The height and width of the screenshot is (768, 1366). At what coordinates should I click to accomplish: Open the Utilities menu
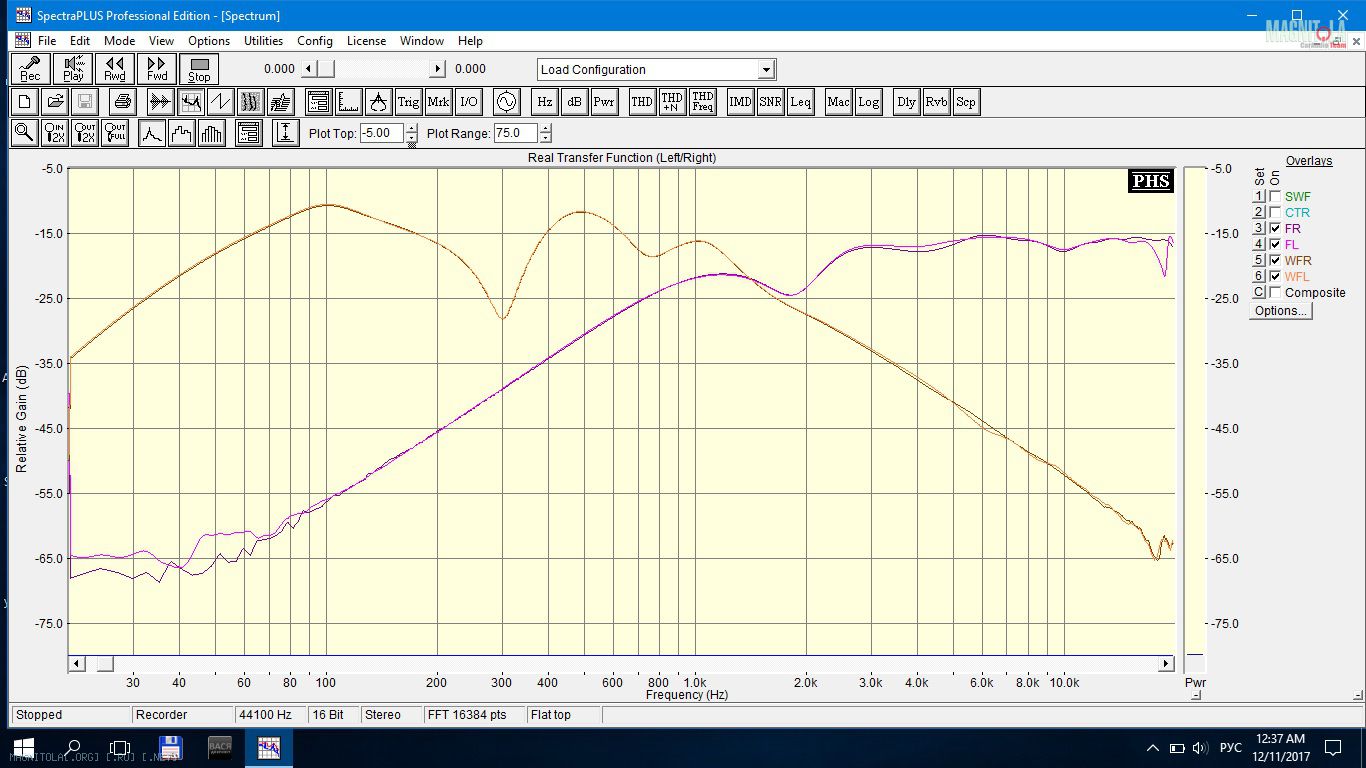point(263,41)
